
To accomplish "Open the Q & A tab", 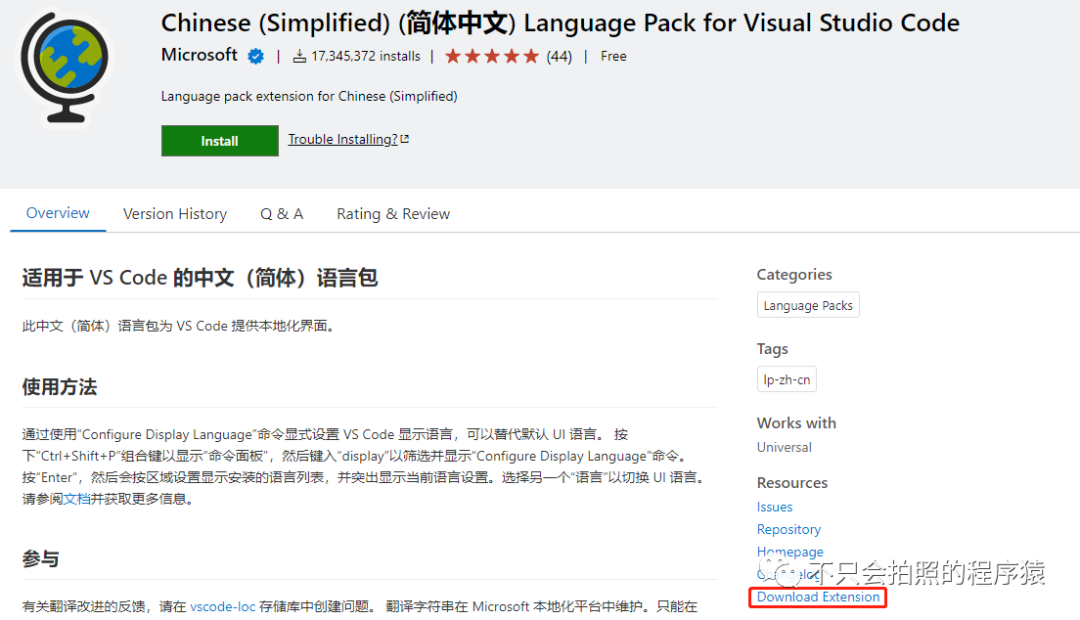I will [282, 214].
